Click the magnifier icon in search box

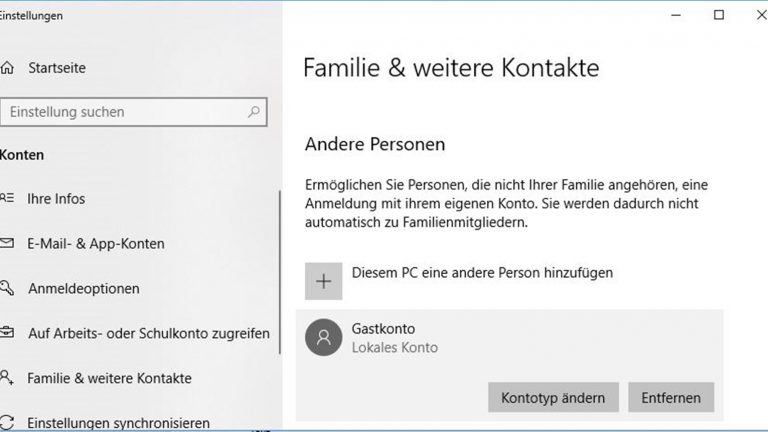click(x=254, y=112)
